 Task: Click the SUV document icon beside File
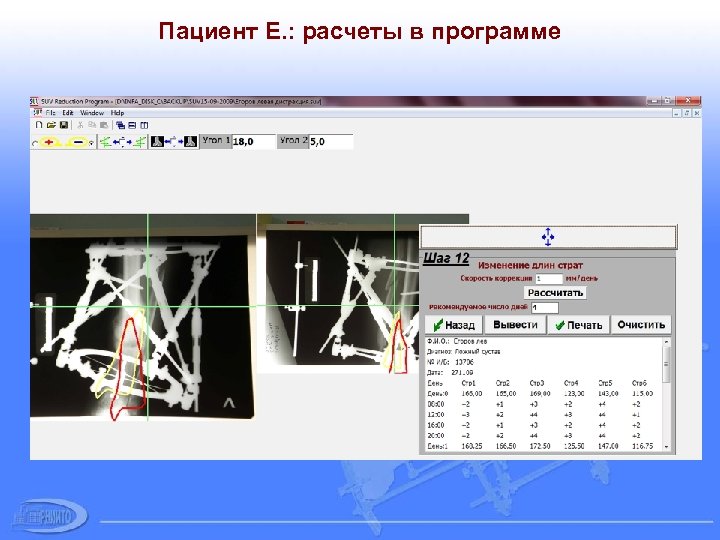[38, 112]
